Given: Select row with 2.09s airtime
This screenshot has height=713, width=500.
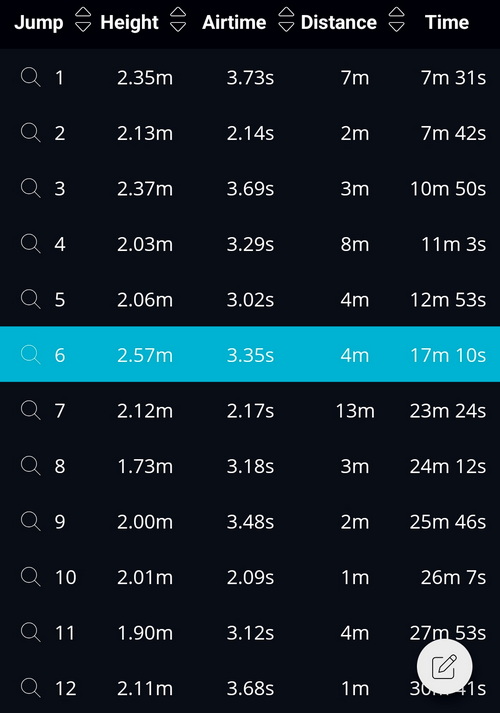Looking at the screenshot, I should [250, 577].
